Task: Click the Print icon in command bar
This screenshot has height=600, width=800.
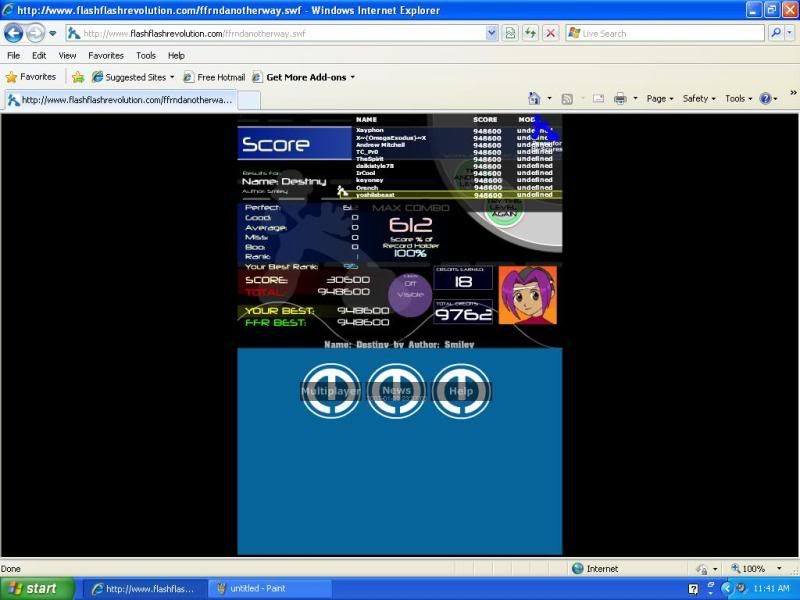Action: (620, 98)
